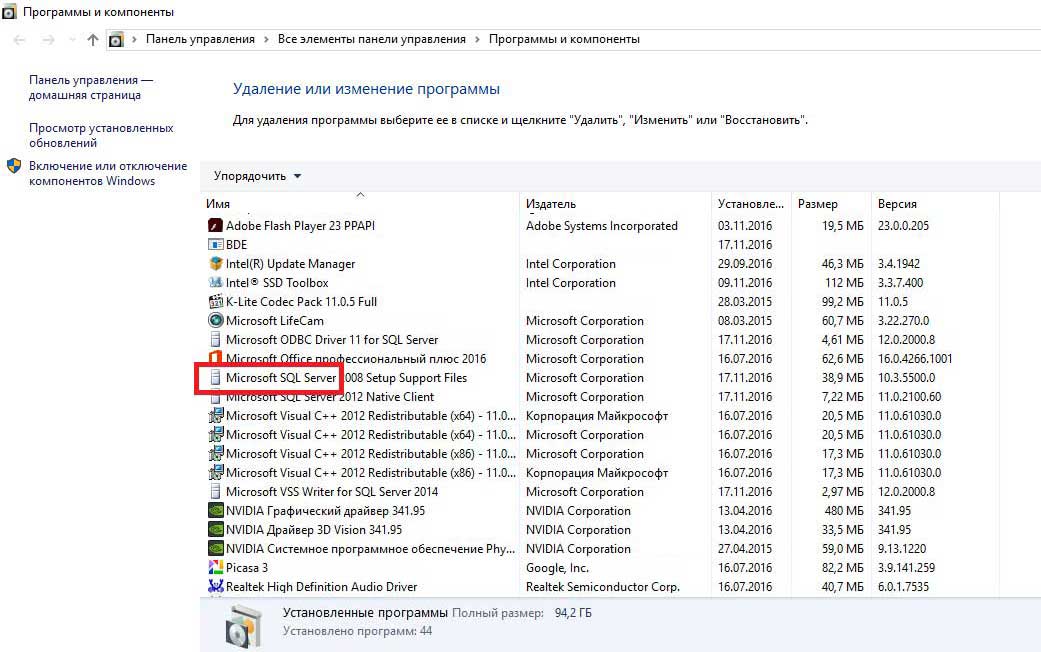The image size is (1041, 652).
Task: Open Просмотр установленных обновлений link
Action: tap(101, 135)
